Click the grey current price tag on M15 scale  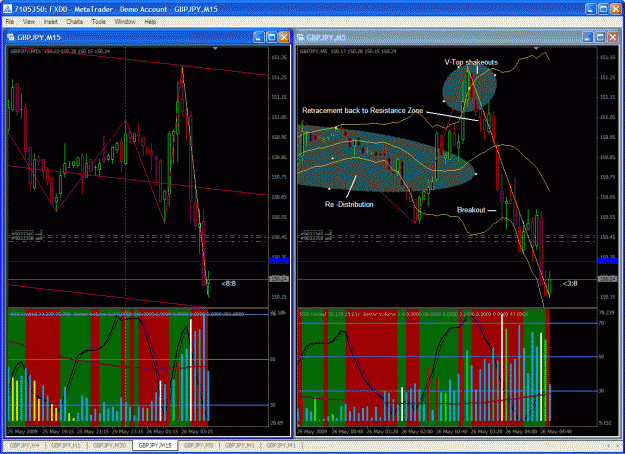pyautogui.click(x=279, y=279)
